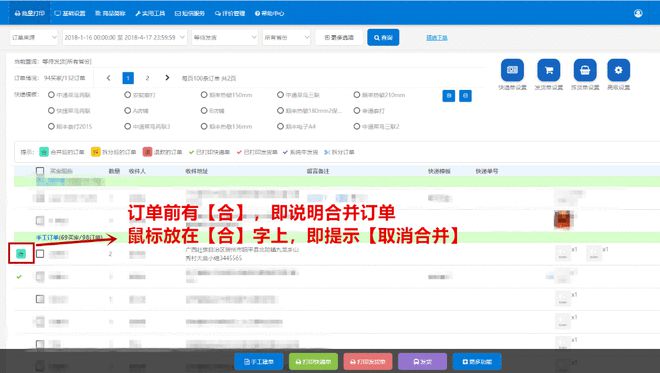
Task: Check the order row with 广西 address
Action: pos(40,254)
